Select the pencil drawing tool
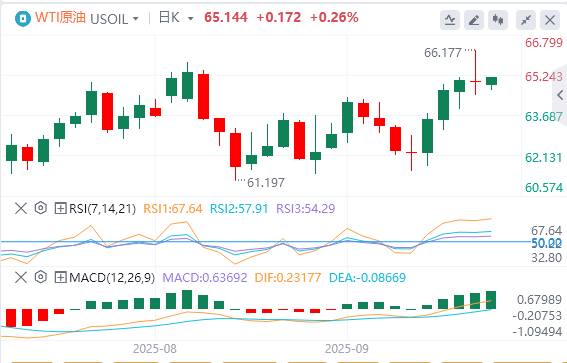Screen dimensions: 567x363 (474, 20)
